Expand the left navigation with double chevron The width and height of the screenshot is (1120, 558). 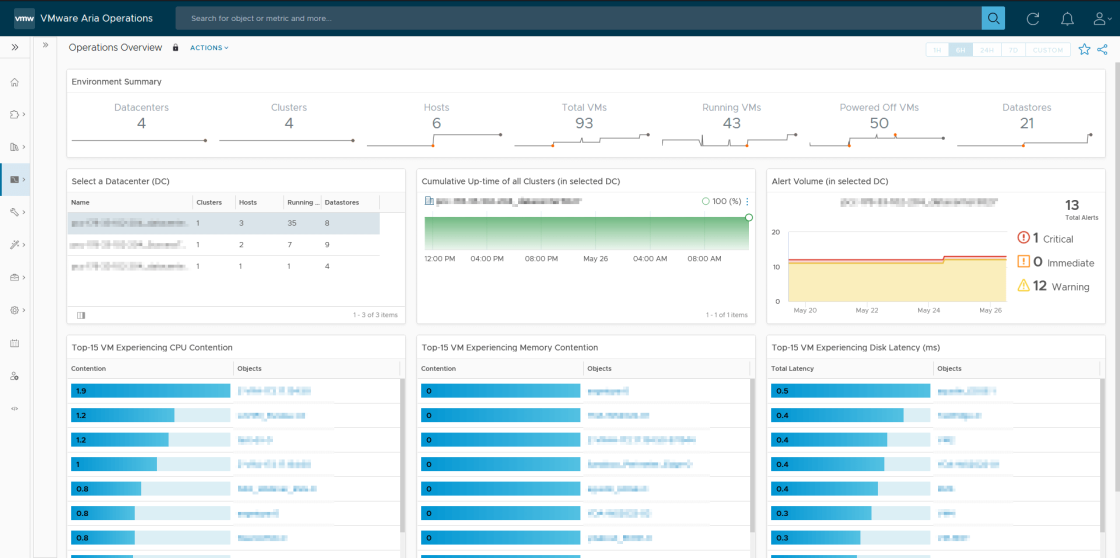15,47
